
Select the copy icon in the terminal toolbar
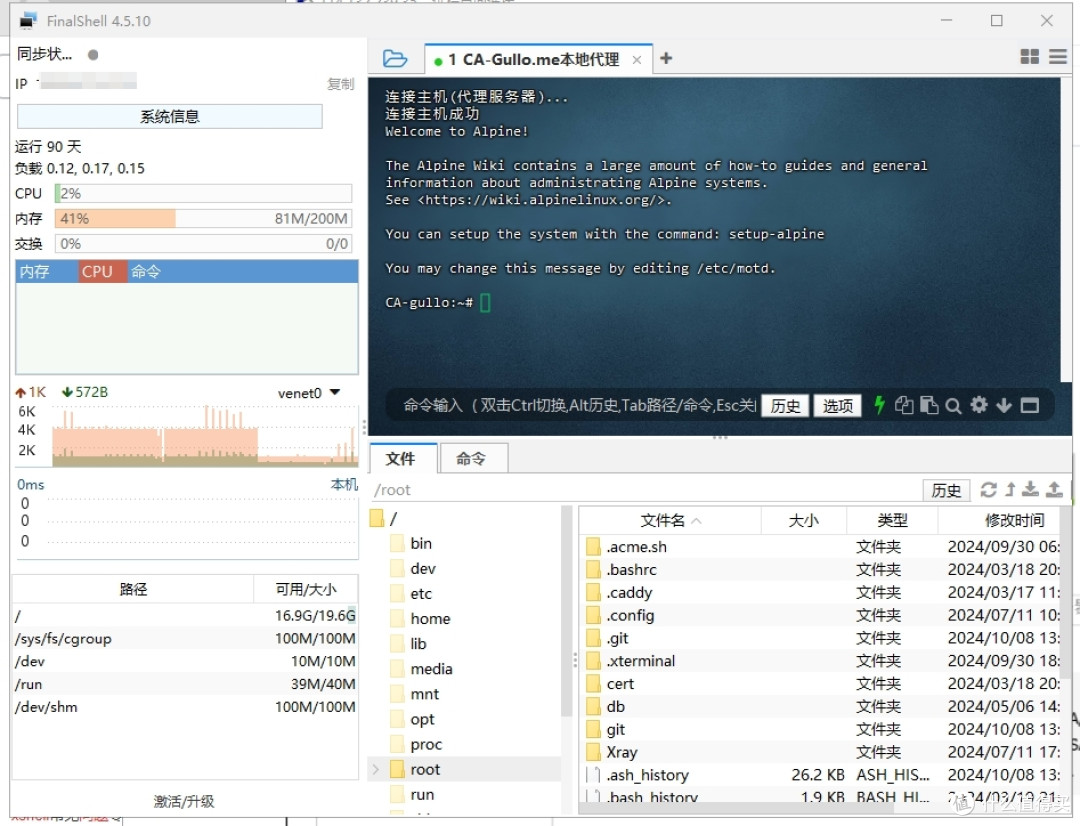(904, 405)
